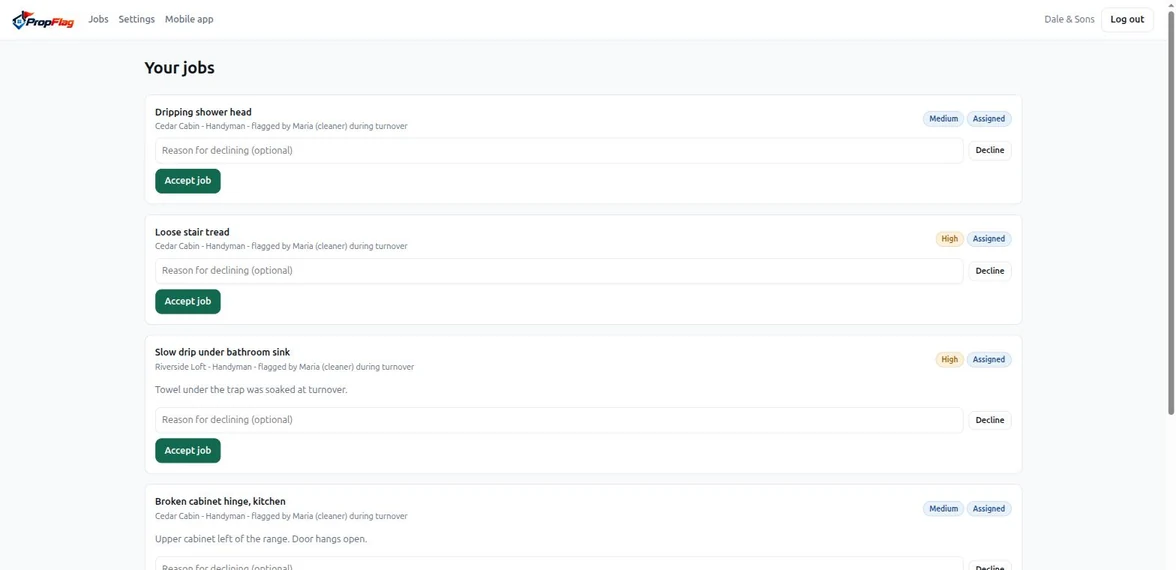Click the Assigned badge on Dripping shower head
The height and width of the screenshot is (570, 1176).
point(988,118)
